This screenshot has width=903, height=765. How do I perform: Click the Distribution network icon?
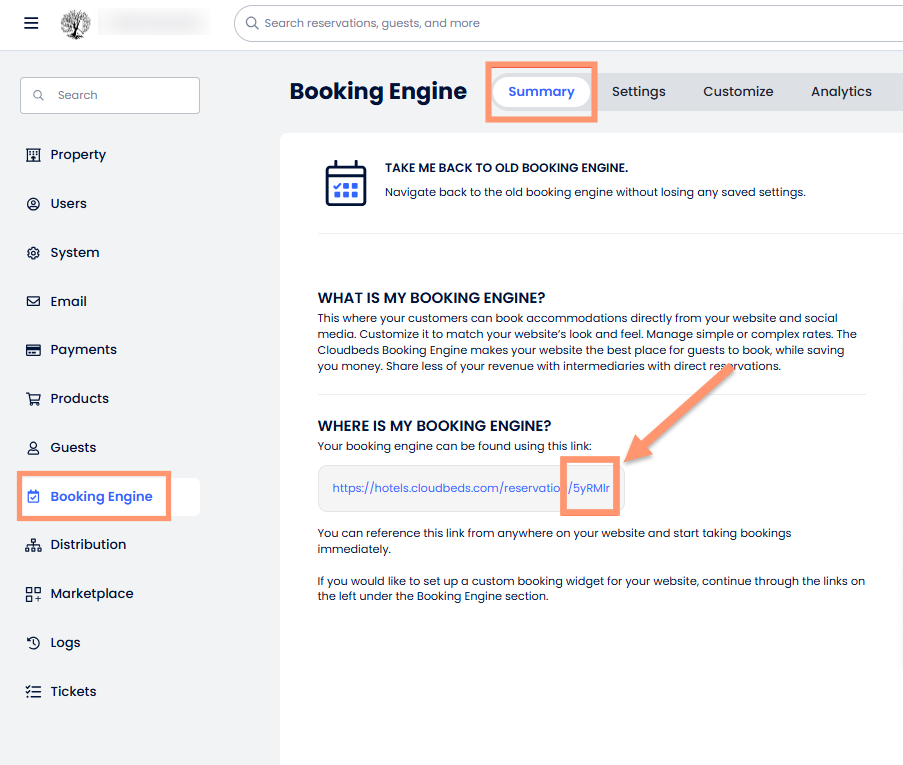33,545
